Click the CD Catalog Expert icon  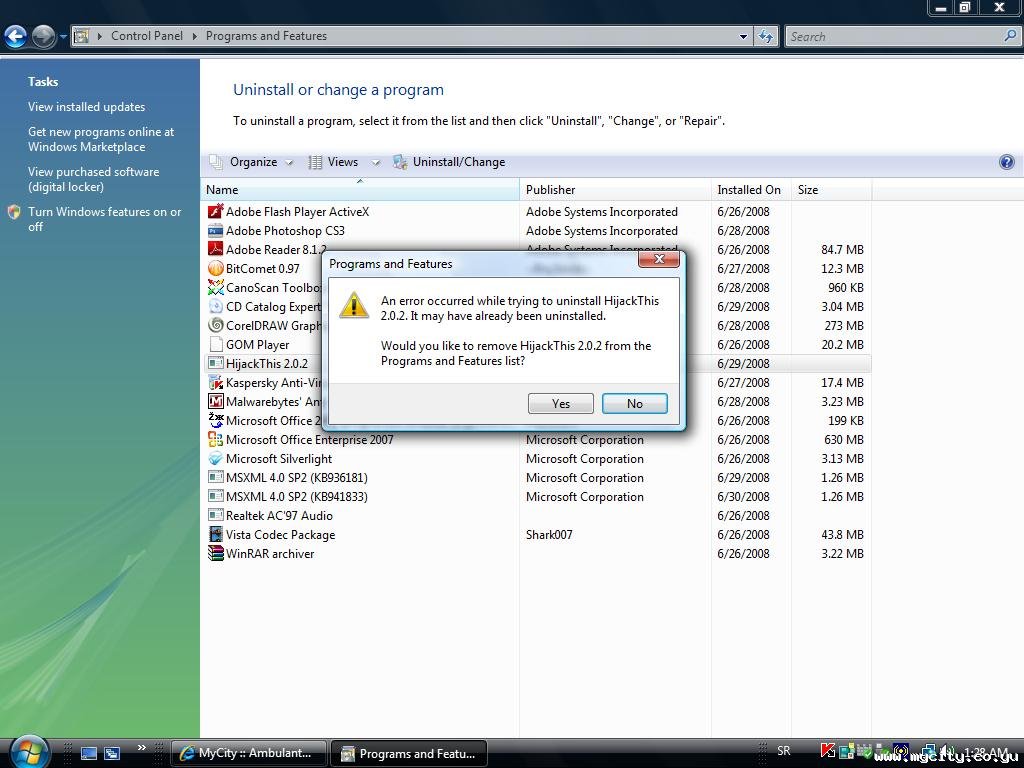(216, 306)
